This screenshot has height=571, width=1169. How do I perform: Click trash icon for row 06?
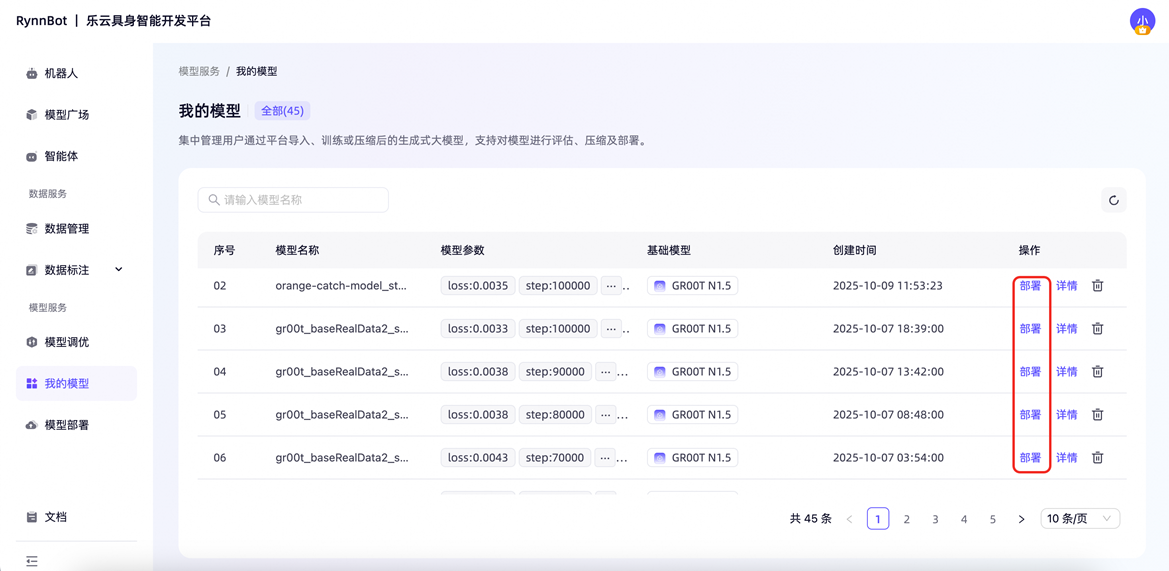pos(1097,458)
